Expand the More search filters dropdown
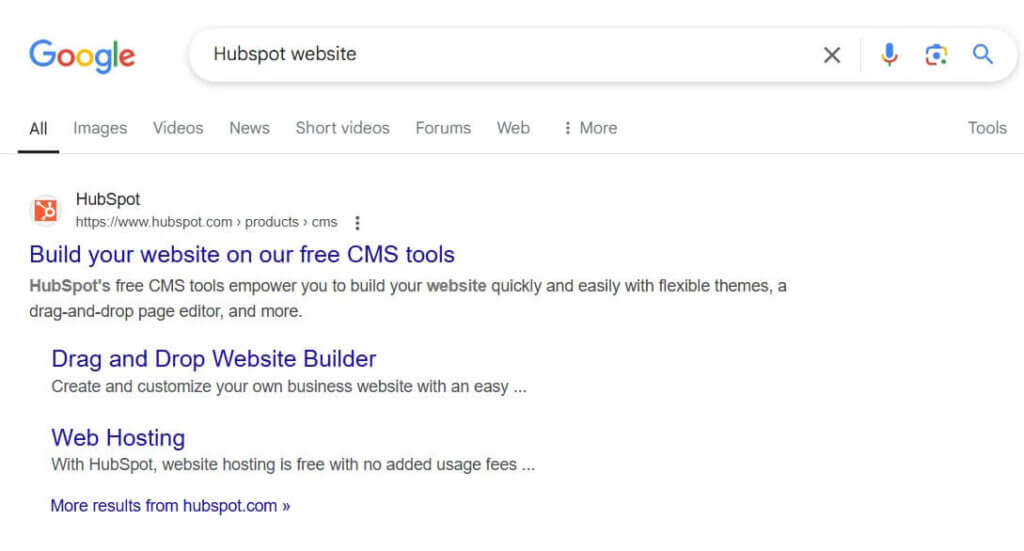 [x=590, y=128]
